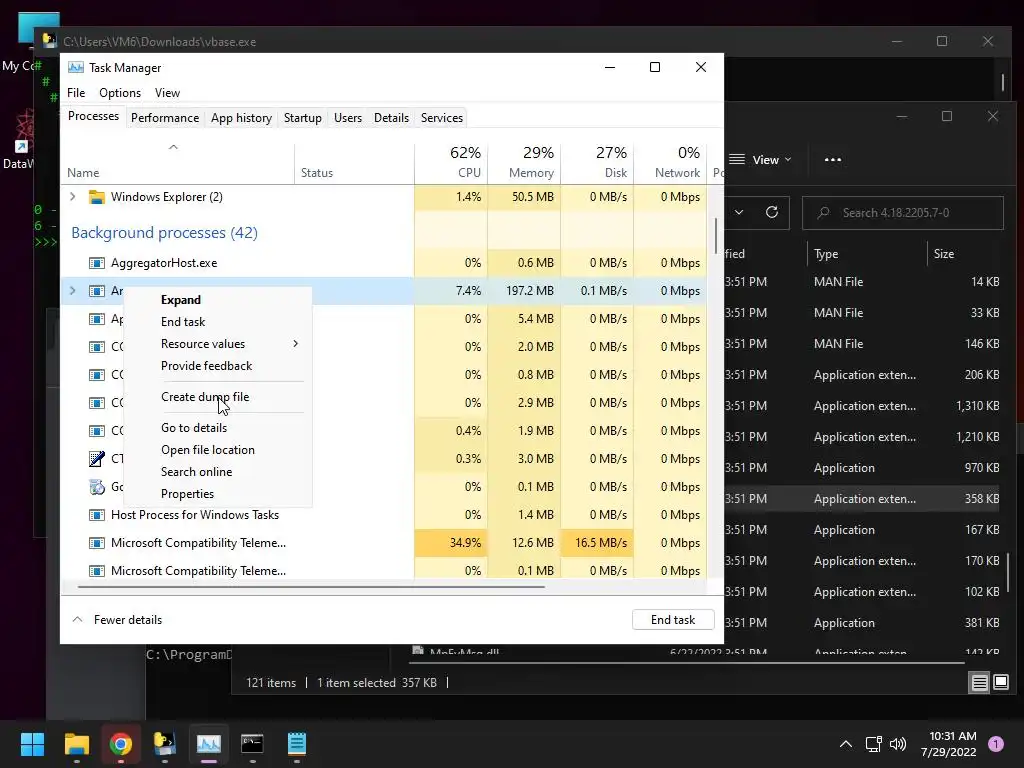The width and height of the screenshot is (1024, 768).
Task: Click the pen-and-paper process icon in list
Action: (x=97, y=458)
